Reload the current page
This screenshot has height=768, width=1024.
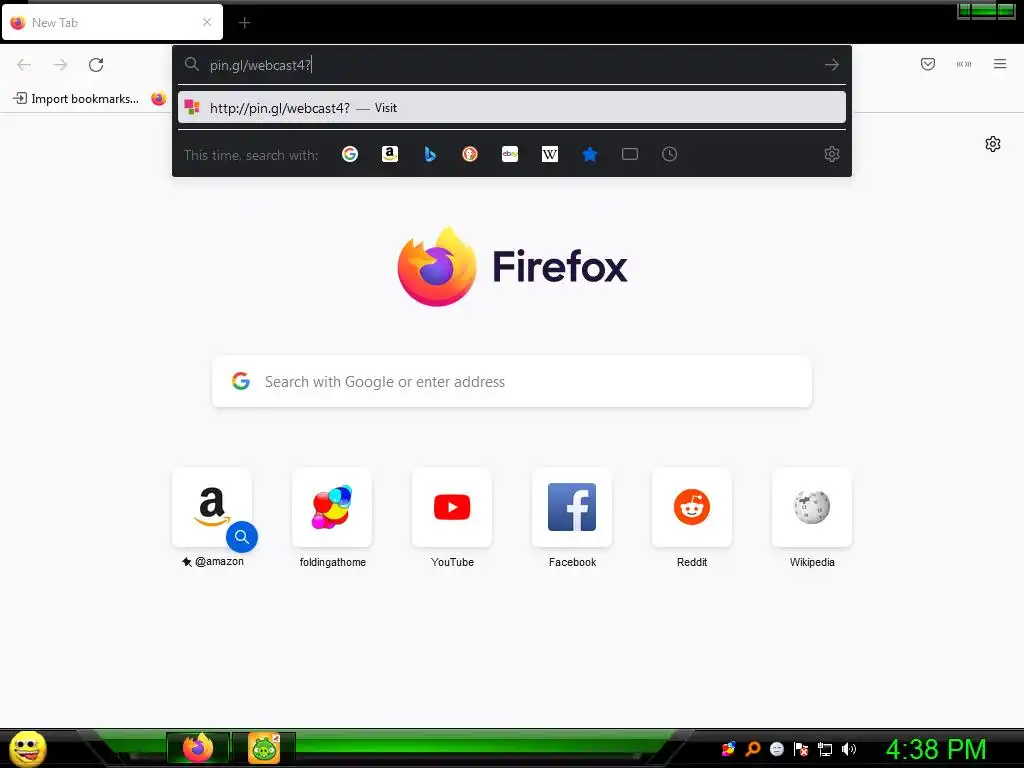pos(96,65)
